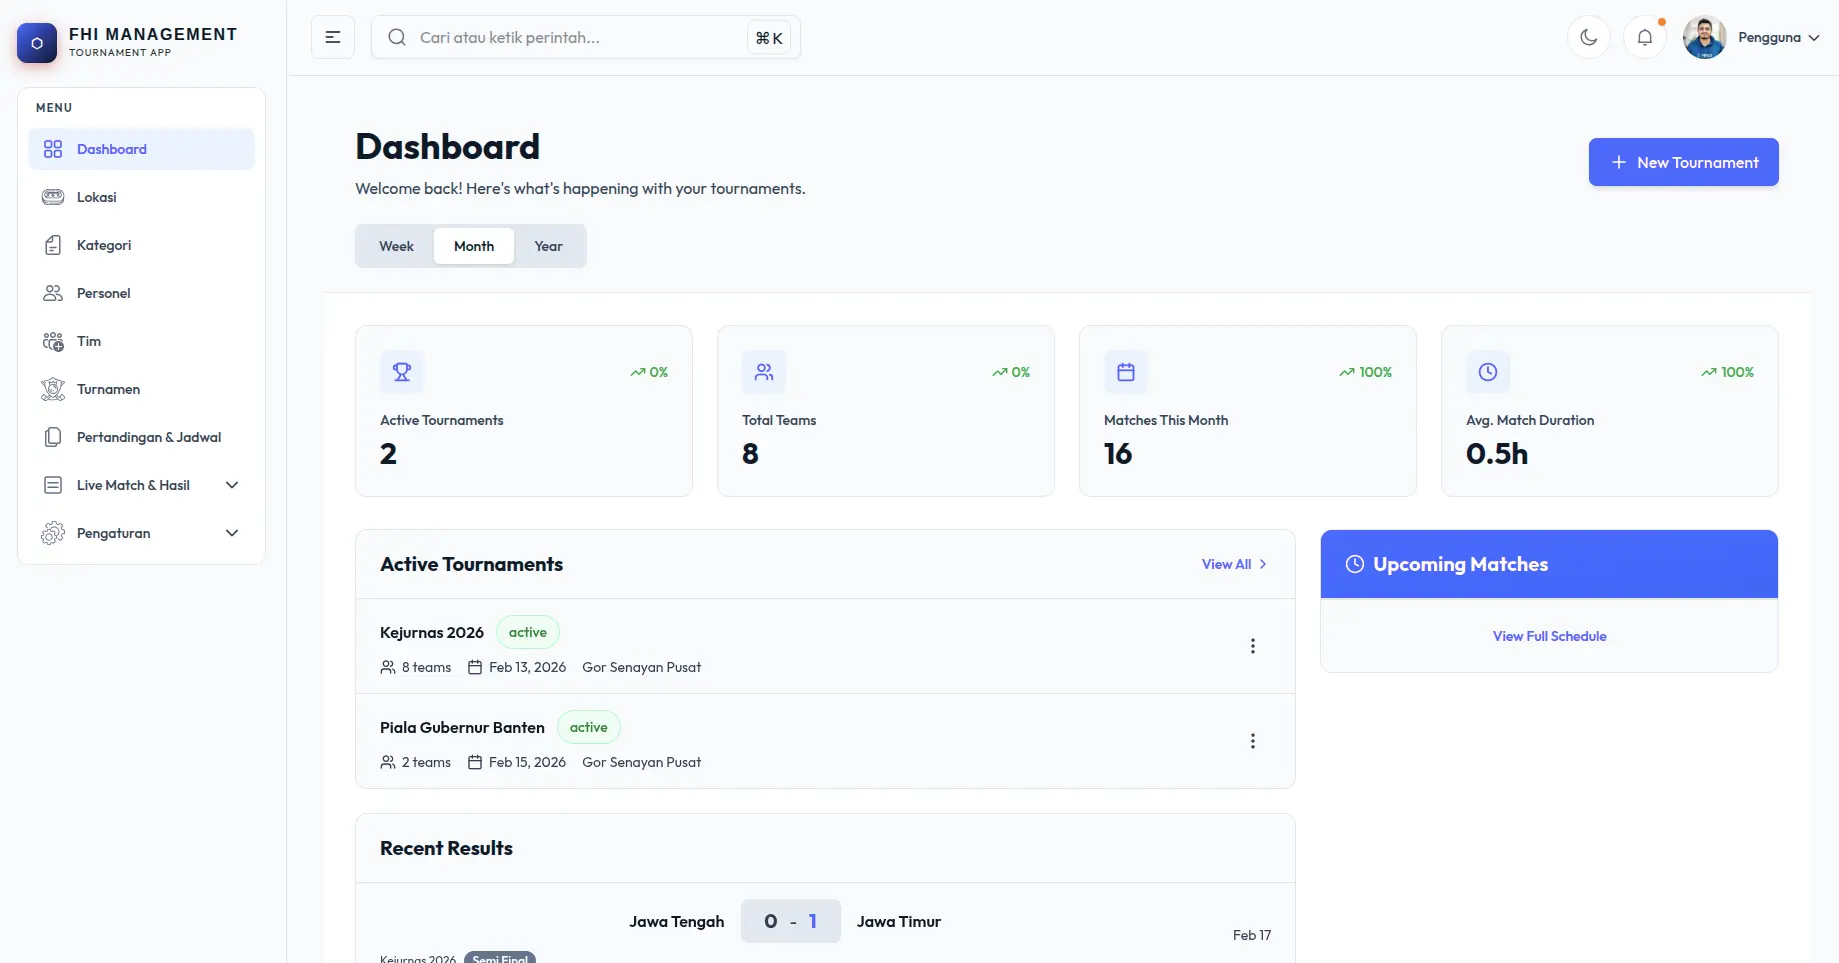Open the Lokasi sidebar icon
The image size is (1839, 963).
point(53,197)
